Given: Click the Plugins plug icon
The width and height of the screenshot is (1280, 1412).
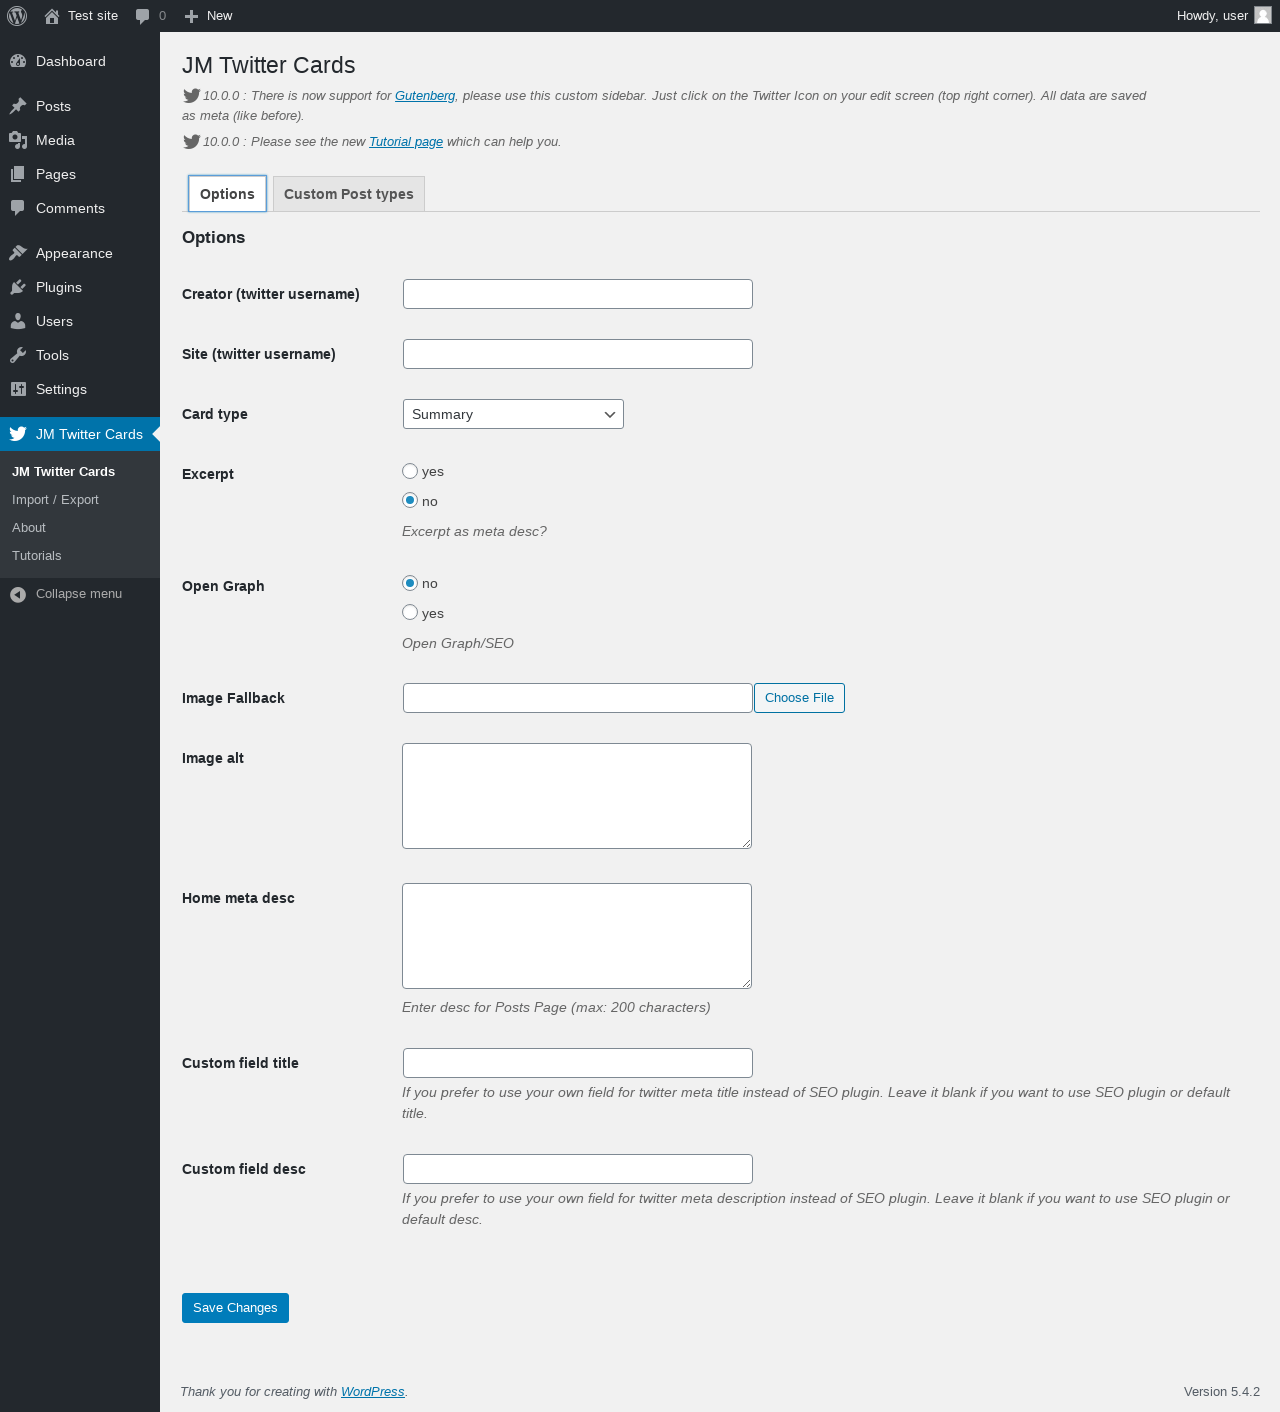Looking at the screenshot, I should (x=18, y=287).
